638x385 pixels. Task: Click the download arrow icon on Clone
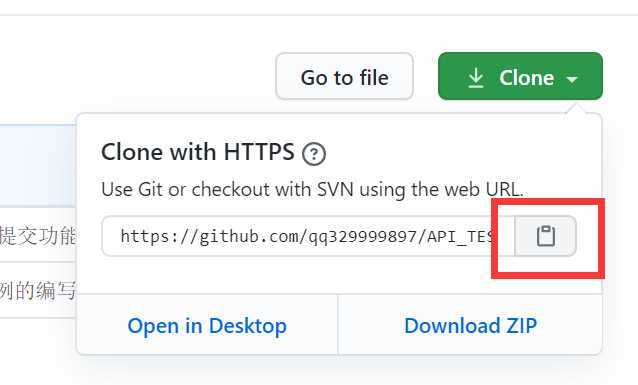tap(476, 78)
